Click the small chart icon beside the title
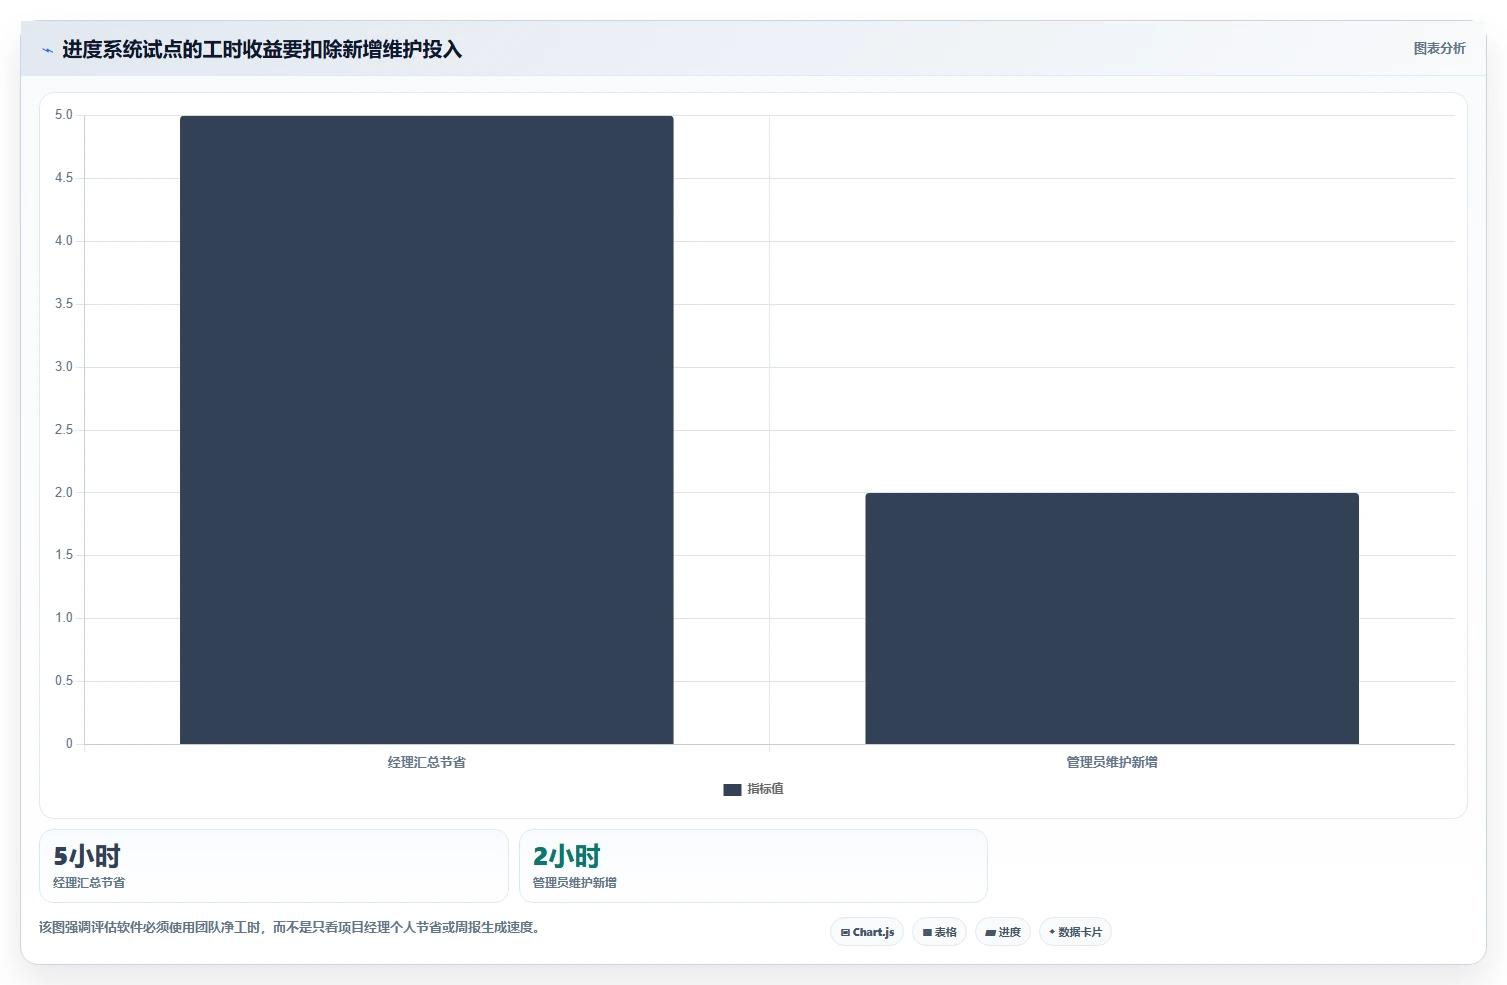This screenshot has height=985, width=1507. coord(47,50)
